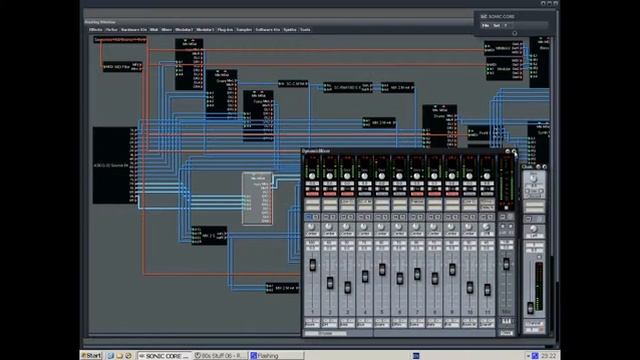Toggle the mute button on channel 4

(x=365, y=194)
